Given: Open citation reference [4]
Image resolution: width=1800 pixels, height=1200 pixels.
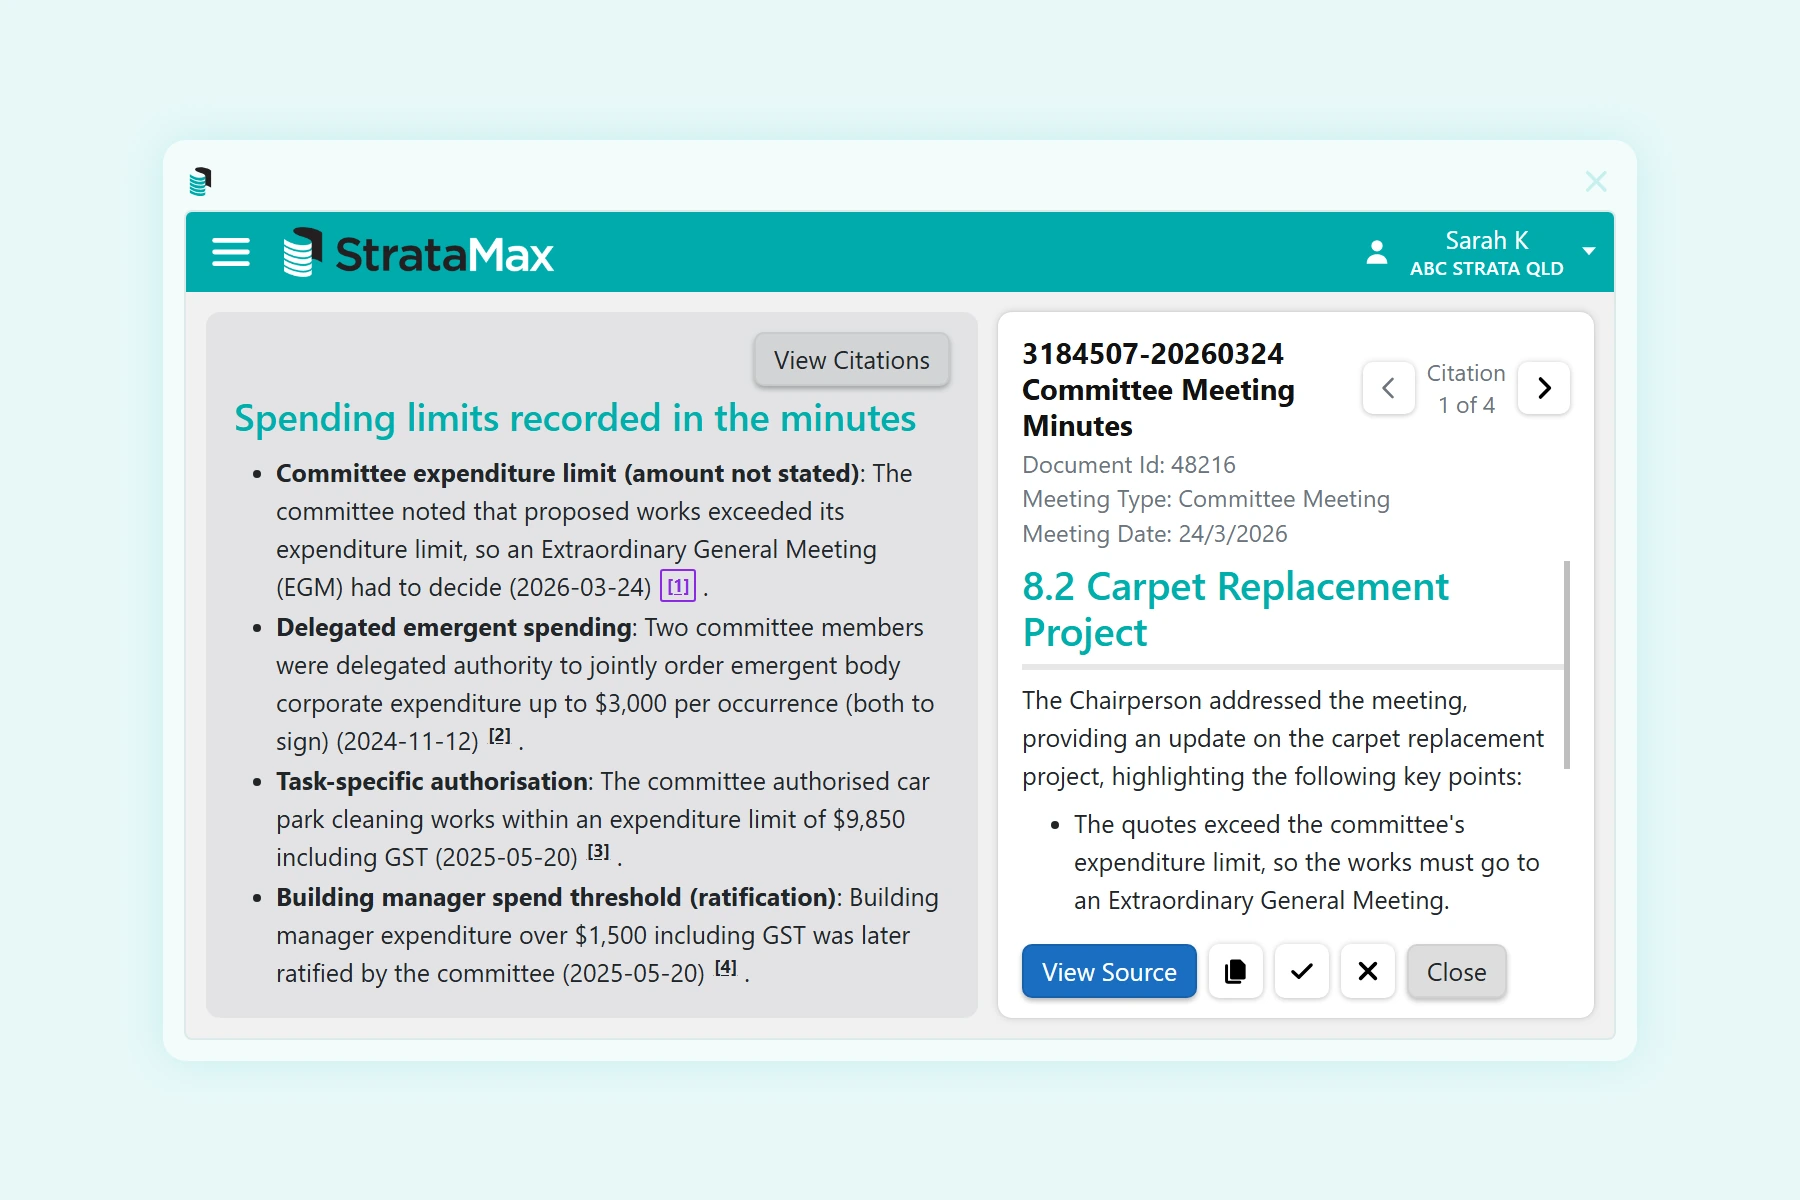Looking at the screenshot, I should [x=726, y=968].
